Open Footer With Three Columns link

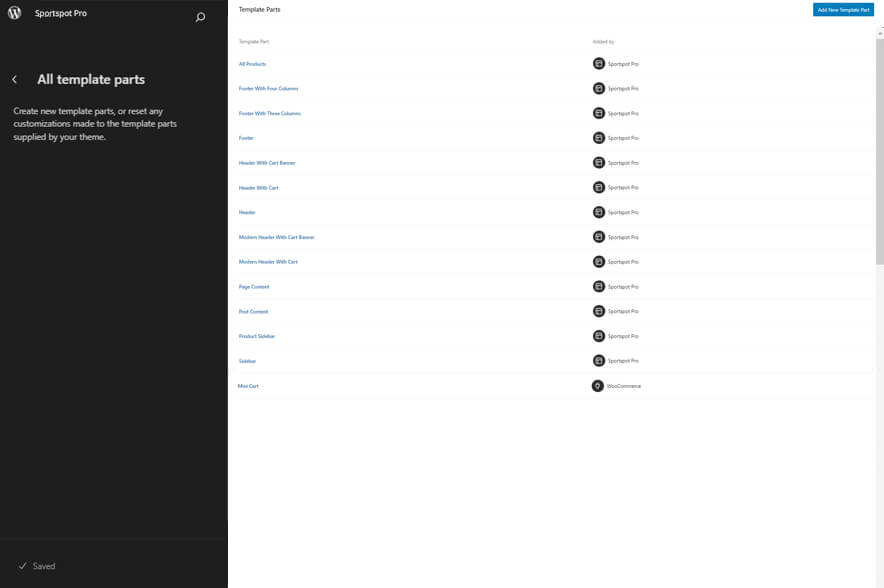[269, 114]
